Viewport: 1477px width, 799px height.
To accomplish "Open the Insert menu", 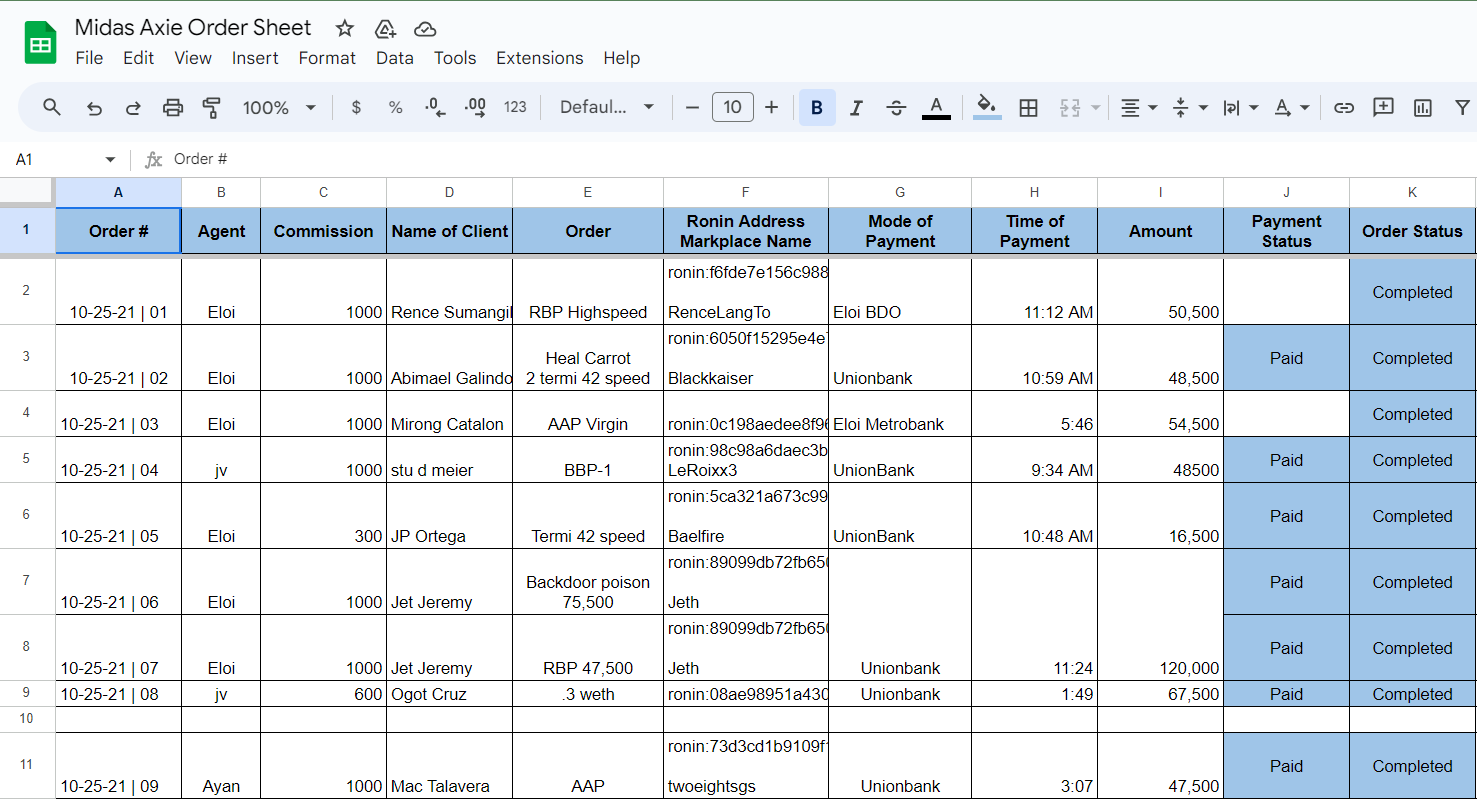I will pos(255,58).
